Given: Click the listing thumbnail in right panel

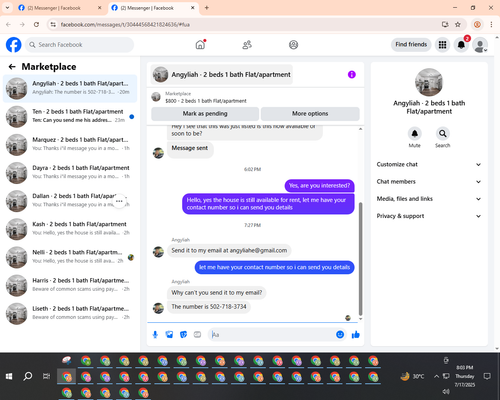Looking at the screenshot, I should [x=429, y=82].
